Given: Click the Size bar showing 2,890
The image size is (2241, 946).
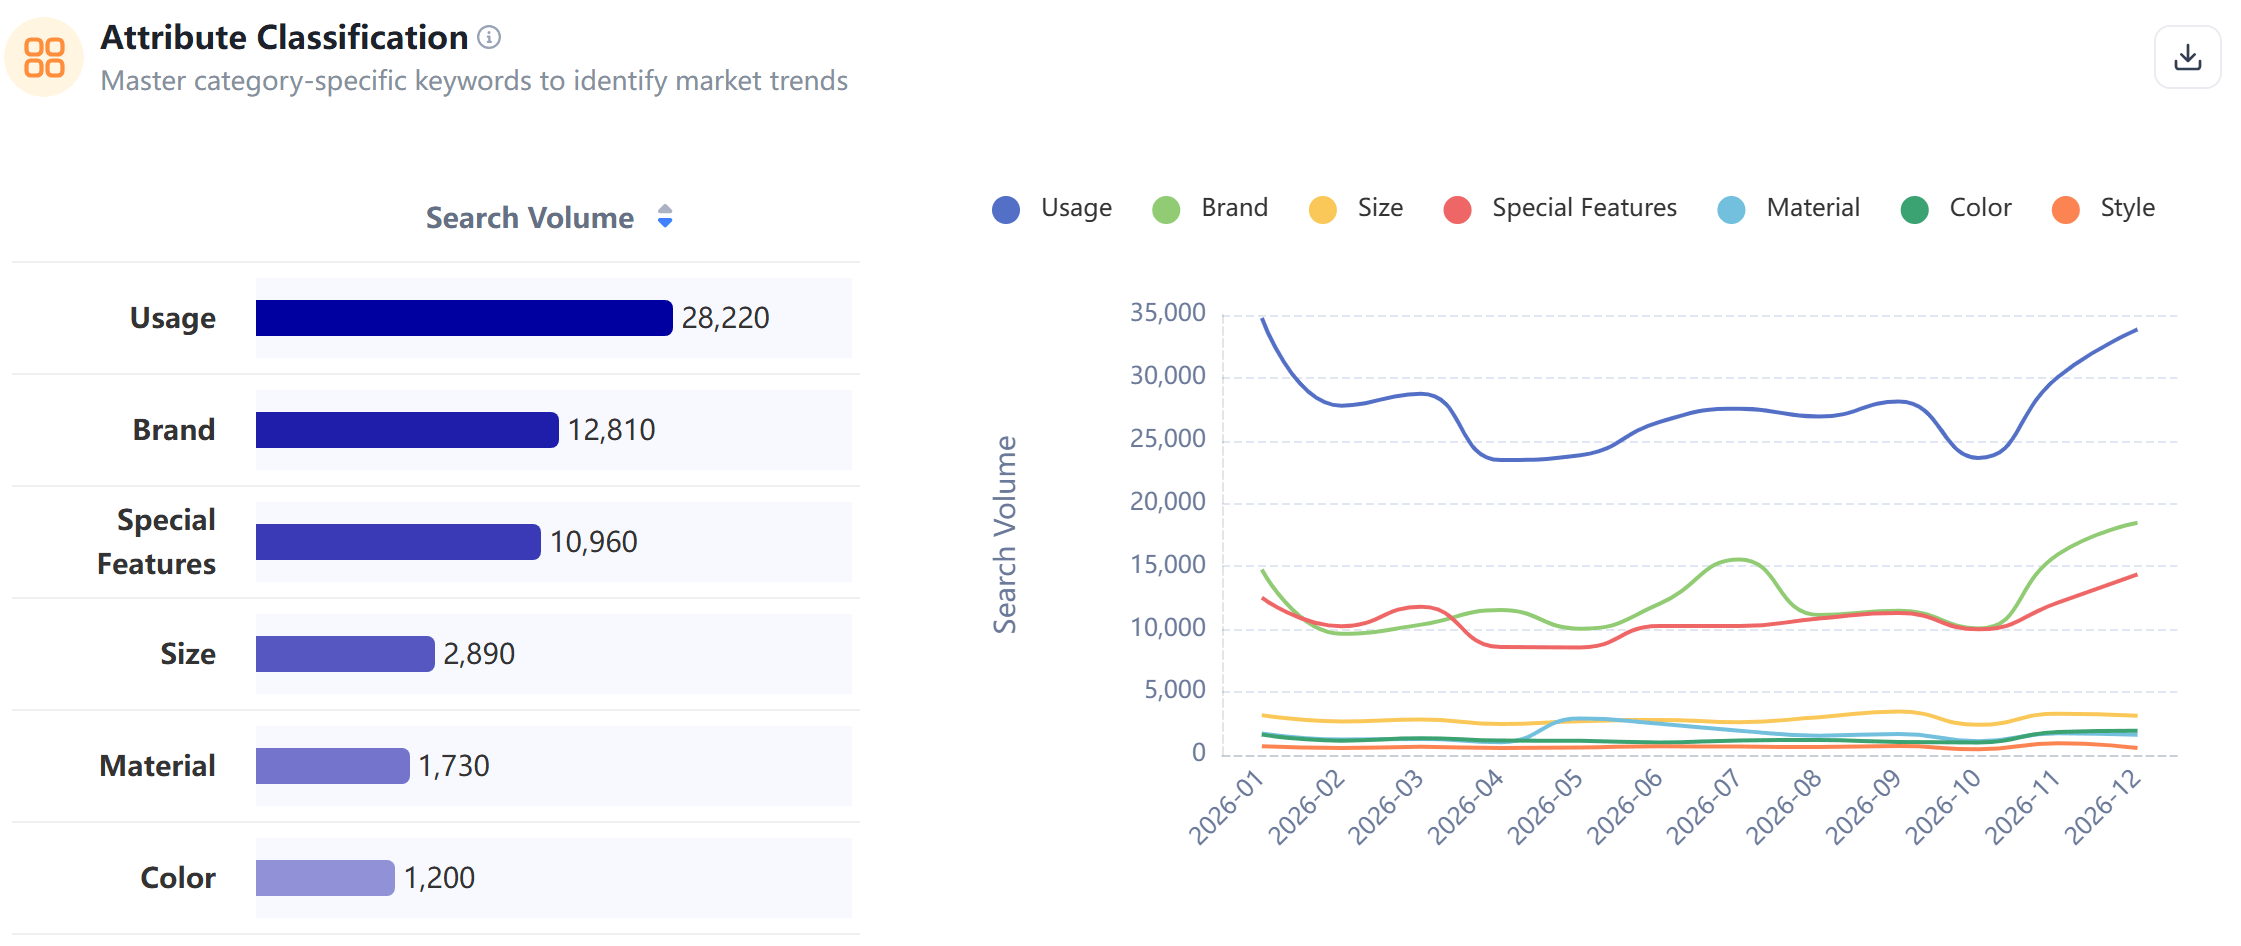Looking at the screenshot, I should click(x=345, y=654).
